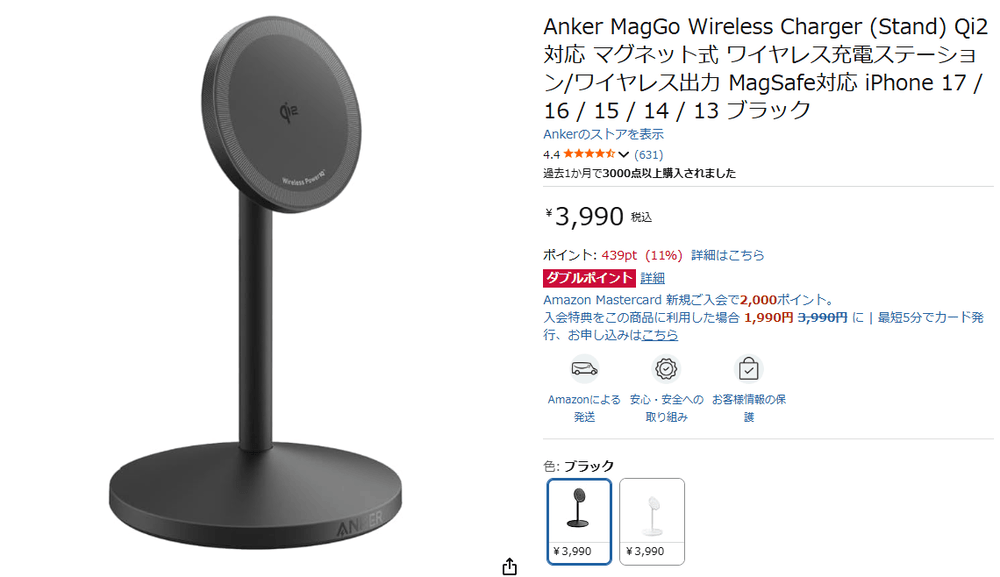This screenshot has height=577, width=1000.
Task: Click the main charger product image
Action: point(256,282)
